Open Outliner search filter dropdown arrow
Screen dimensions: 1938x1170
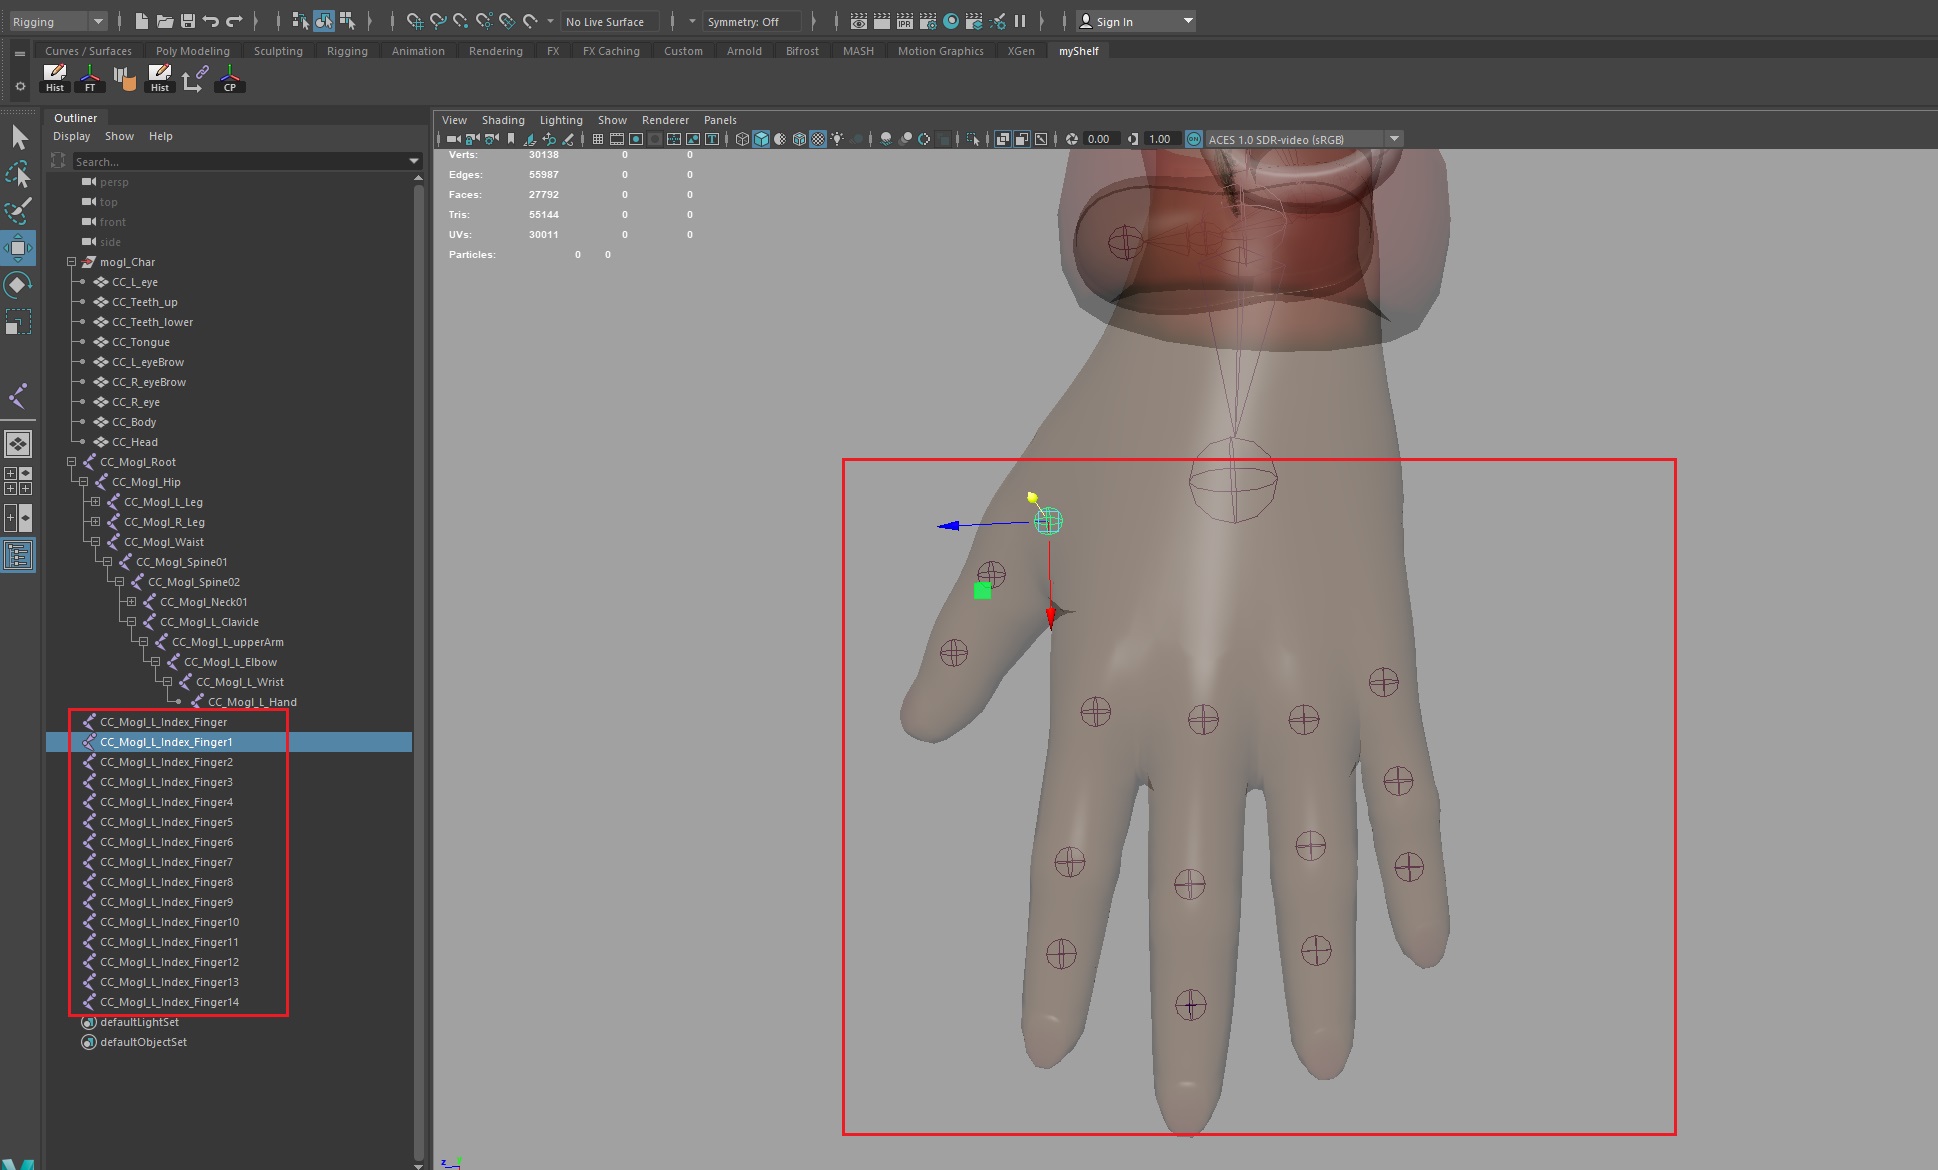[x=414, y=161]
